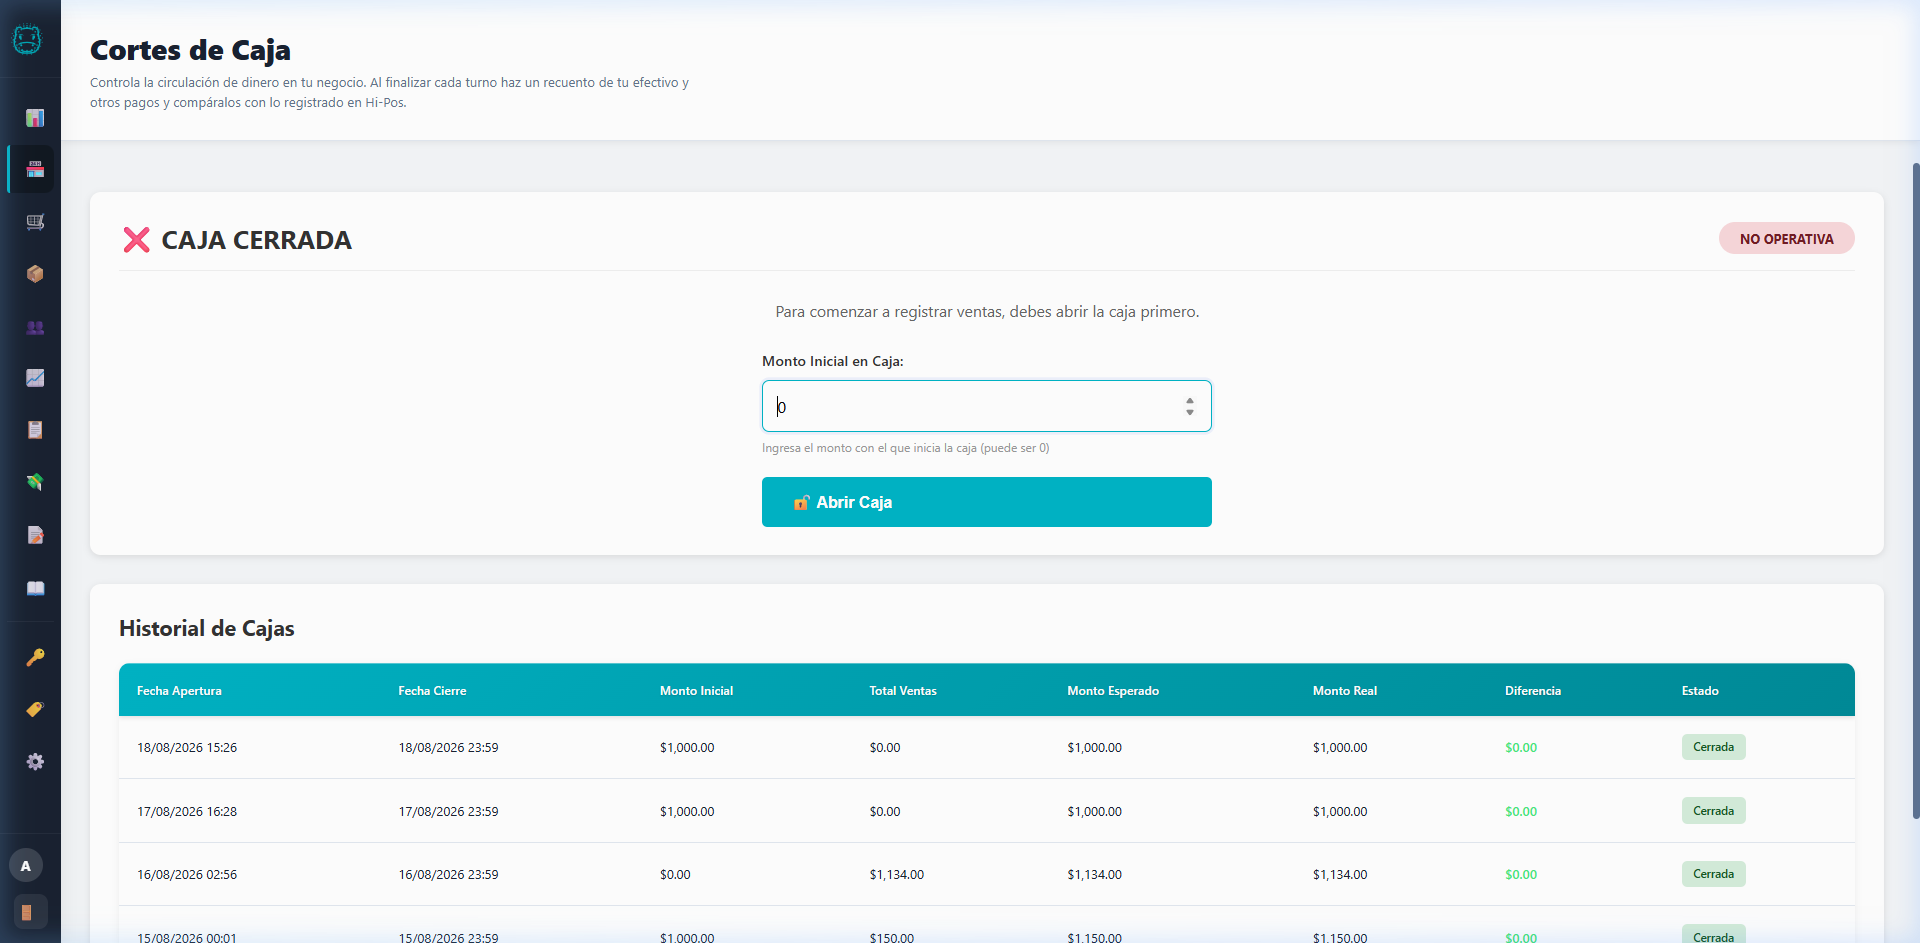This screenshot has height=943, width=1920.
Task: Click the page vertical scrollbar
Action: (x=1915, y=490)
